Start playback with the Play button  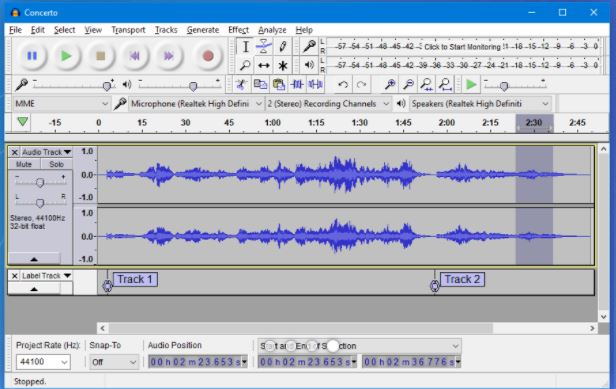point(66,56)
